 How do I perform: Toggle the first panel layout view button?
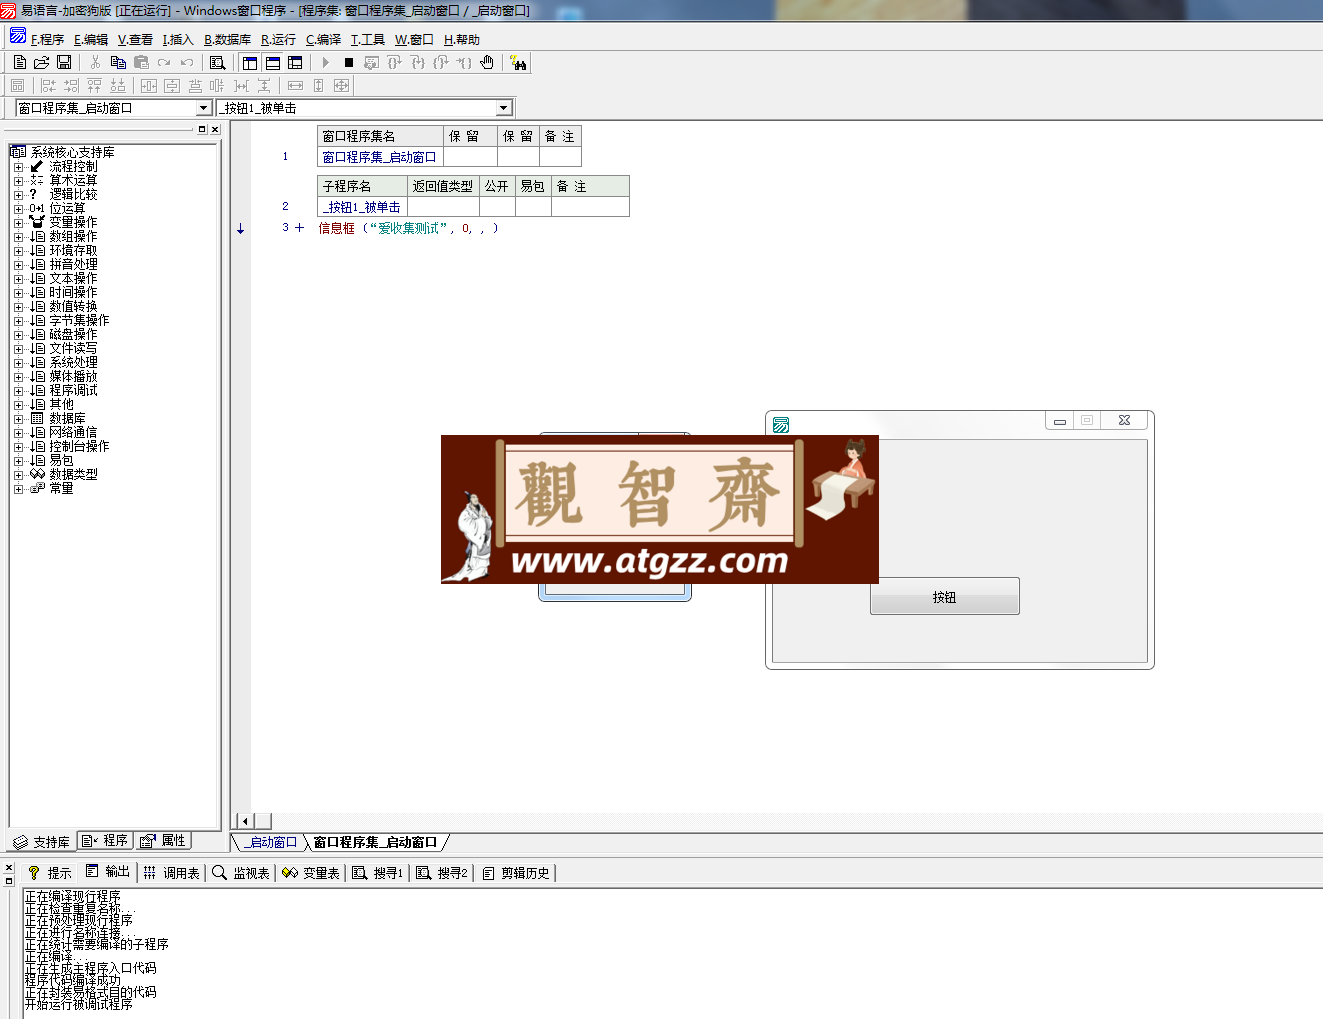coord(250,62)
